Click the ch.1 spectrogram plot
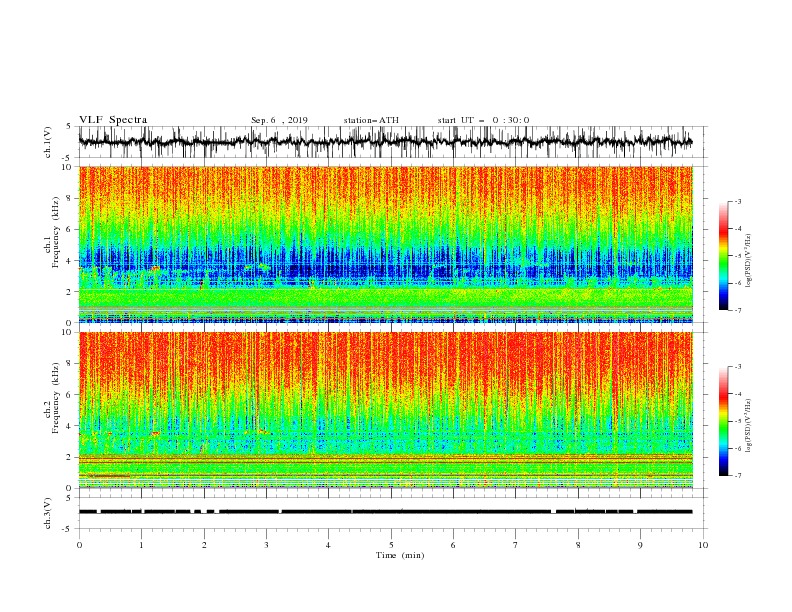The width and height of the screenshot is (792, 612). coord(386,244)
